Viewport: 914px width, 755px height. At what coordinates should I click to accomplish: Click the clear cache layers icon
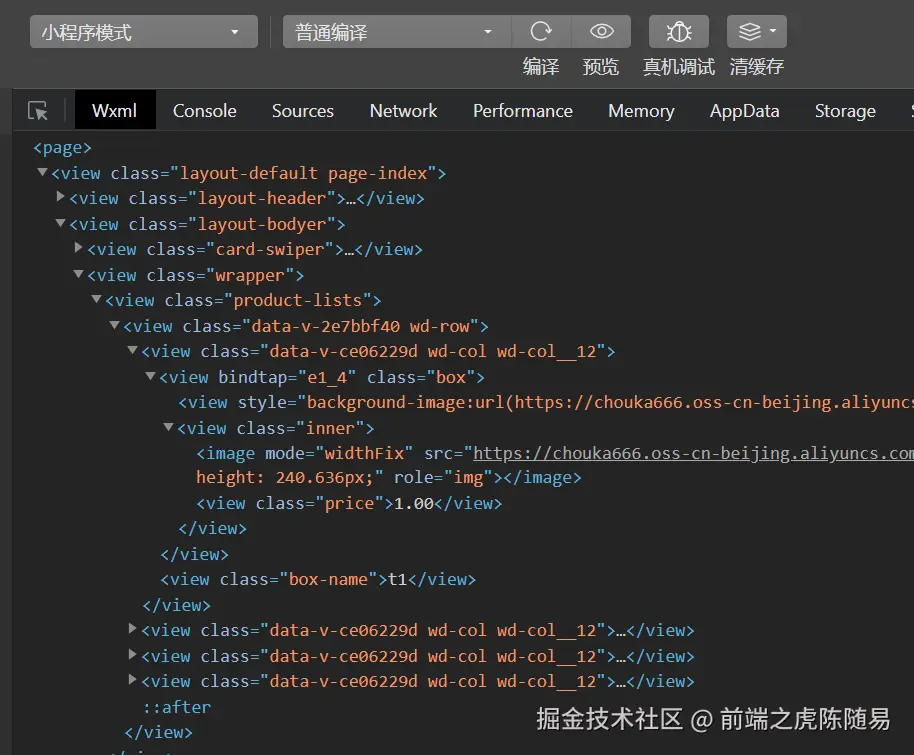(x=750, y=31)
